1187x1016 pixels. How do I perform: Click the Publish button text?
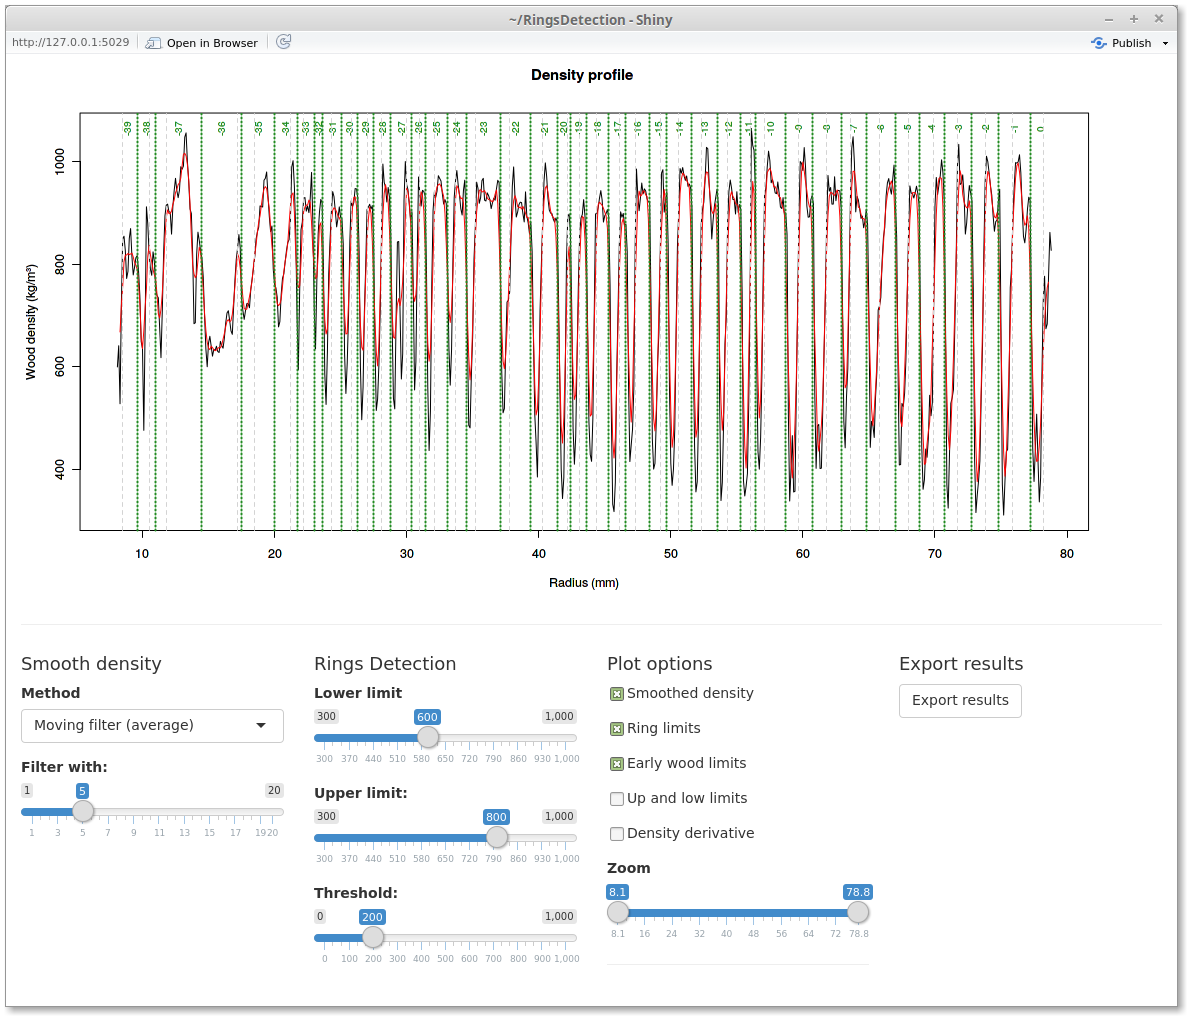(1131, 43)
